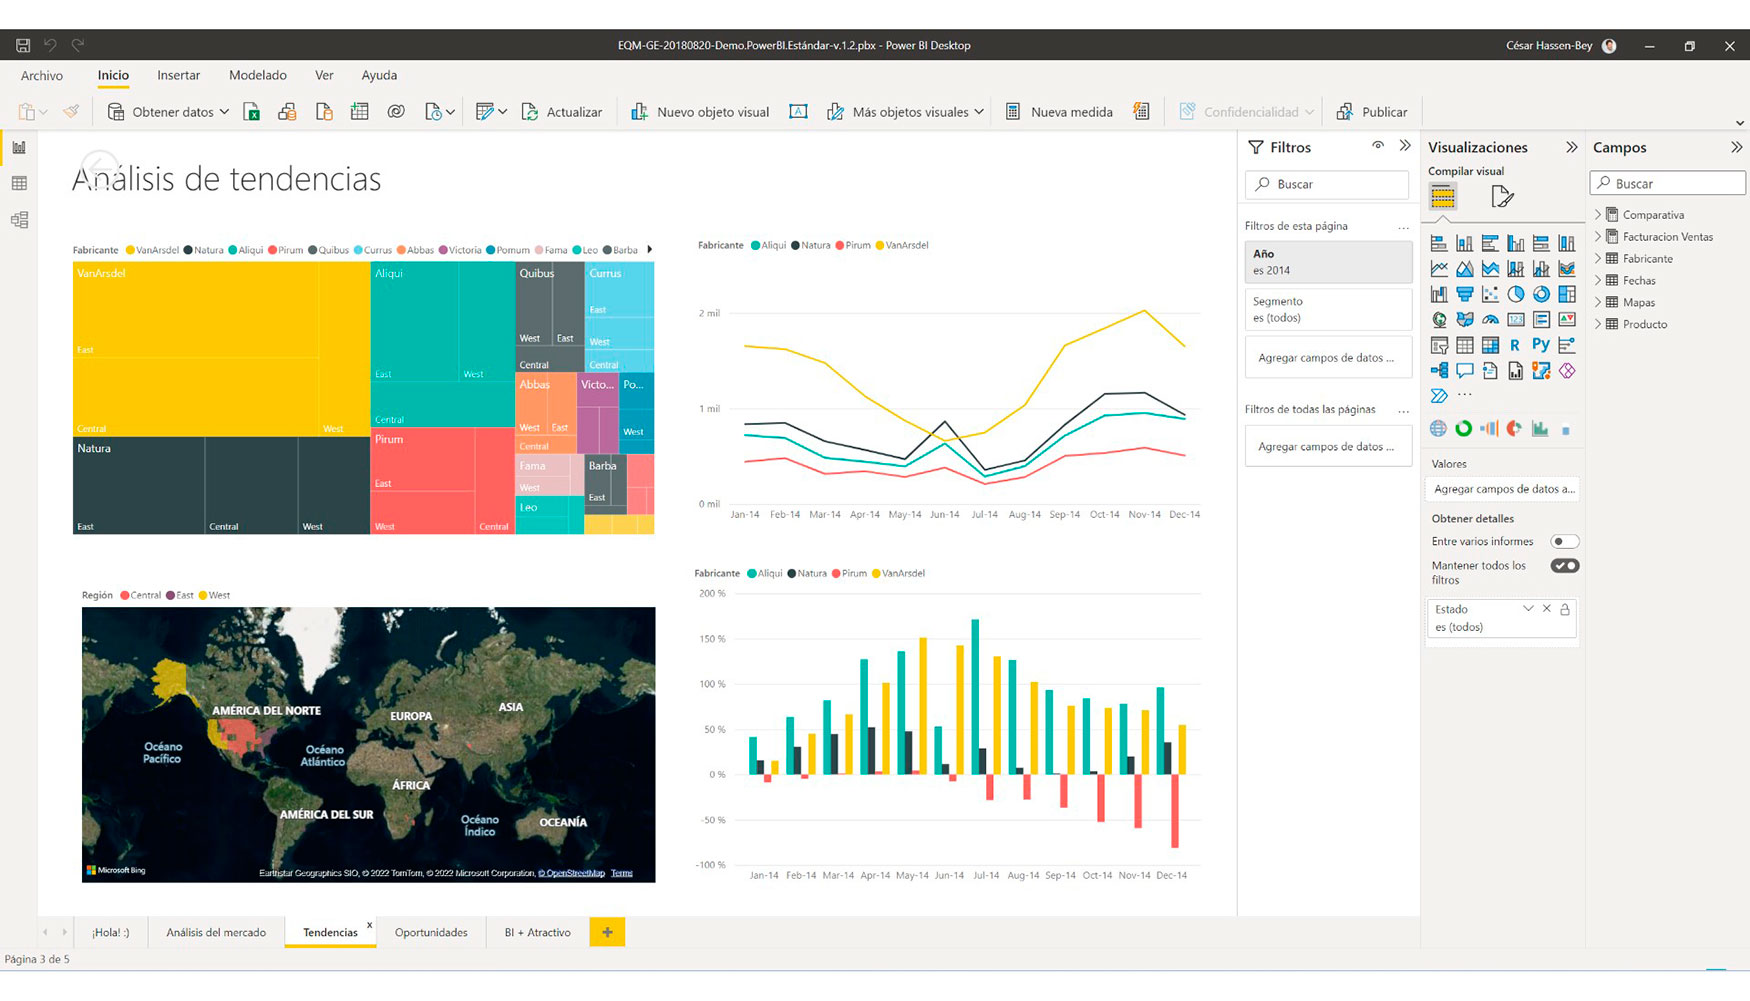The width and height of the screenshot is (1750, 1001).
Task: Switch to Data table view in sidebar
Action: [19, 184]
